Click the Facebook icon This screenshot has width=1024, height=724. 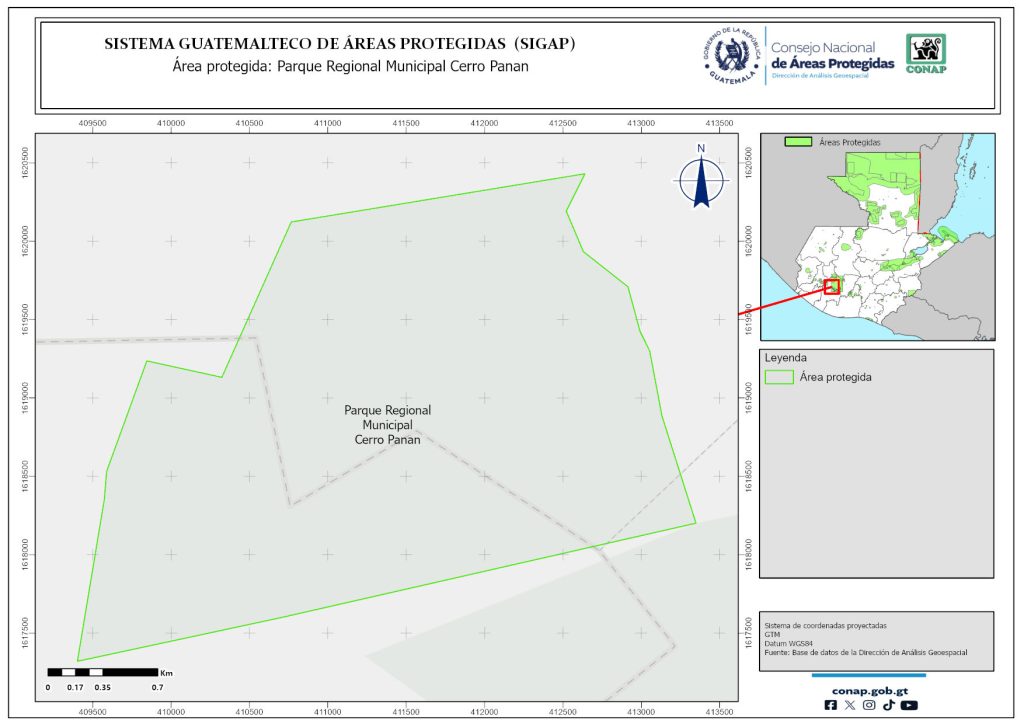click(x=831, y=705)
